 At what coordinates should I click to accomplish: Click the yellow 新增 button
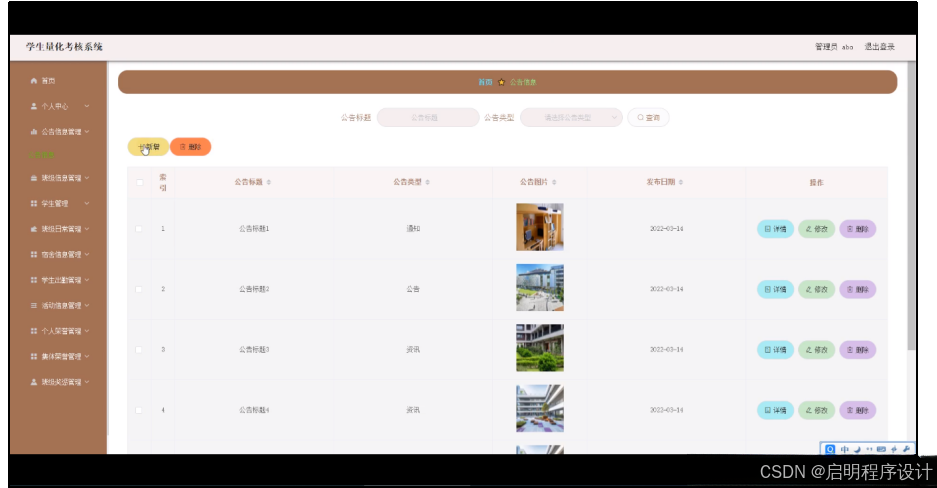click(x=148, y=147)
